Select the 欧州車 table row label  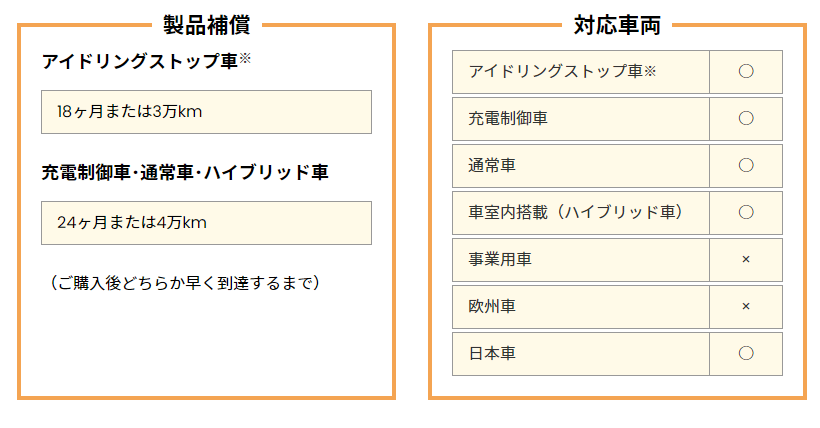pos(491,306)
